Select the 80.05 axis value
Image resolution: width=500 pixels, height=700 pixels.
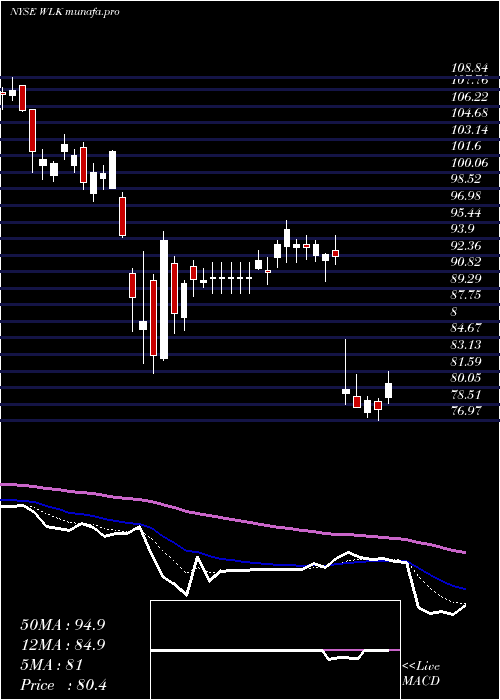[x=466, y=378]
